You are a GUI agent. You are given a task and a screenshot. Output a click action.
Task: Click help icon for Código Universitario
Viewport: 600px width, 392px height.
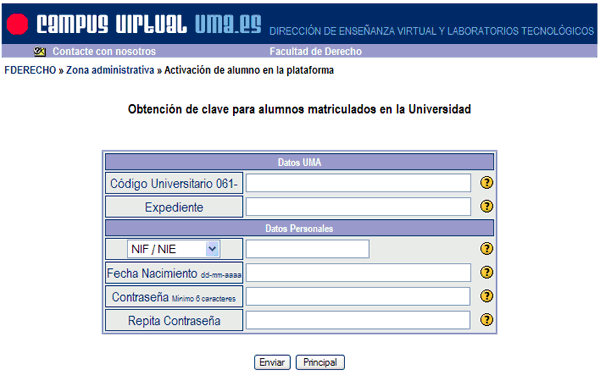pyautogui.click(x=486, y=183)
